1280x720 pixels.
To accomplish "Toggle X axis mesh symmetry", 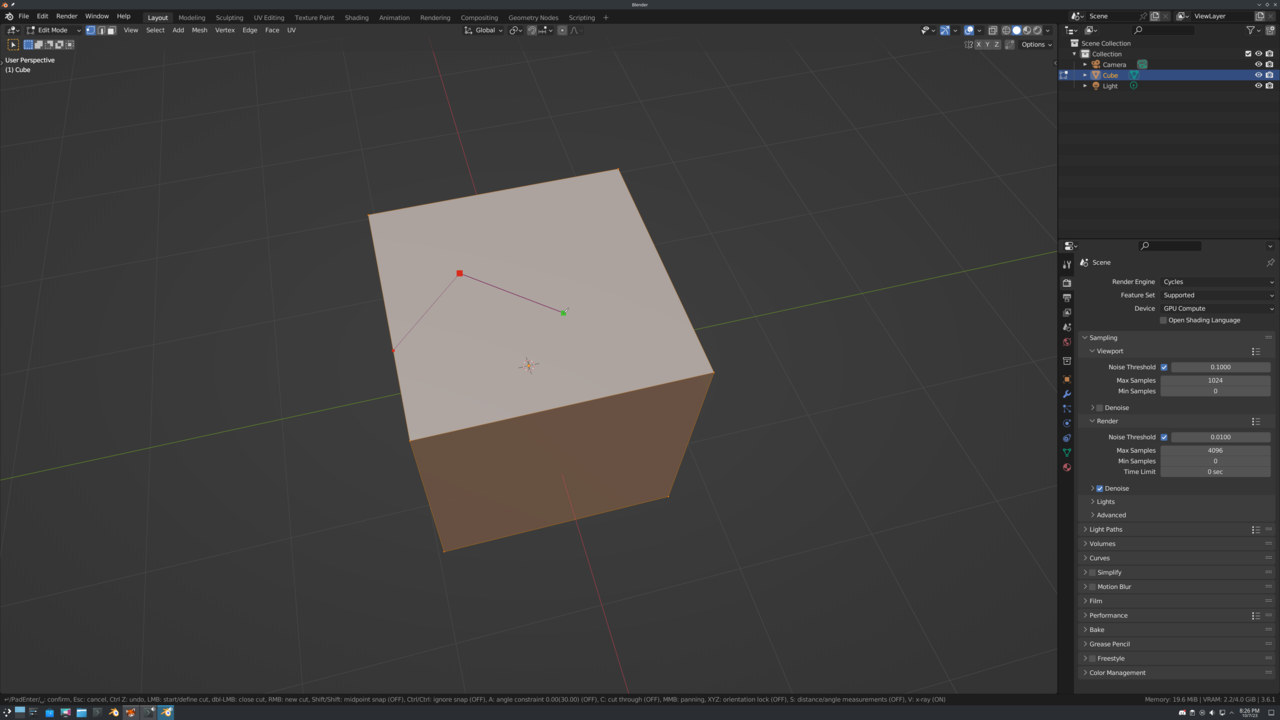I will tap(978, 44).
